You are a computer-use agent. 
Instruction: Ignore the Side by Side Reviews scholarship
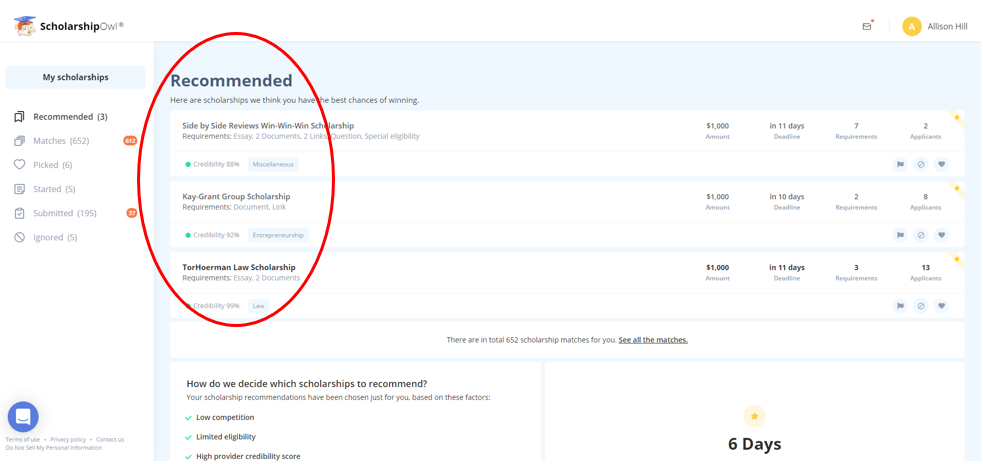(920, 164)
